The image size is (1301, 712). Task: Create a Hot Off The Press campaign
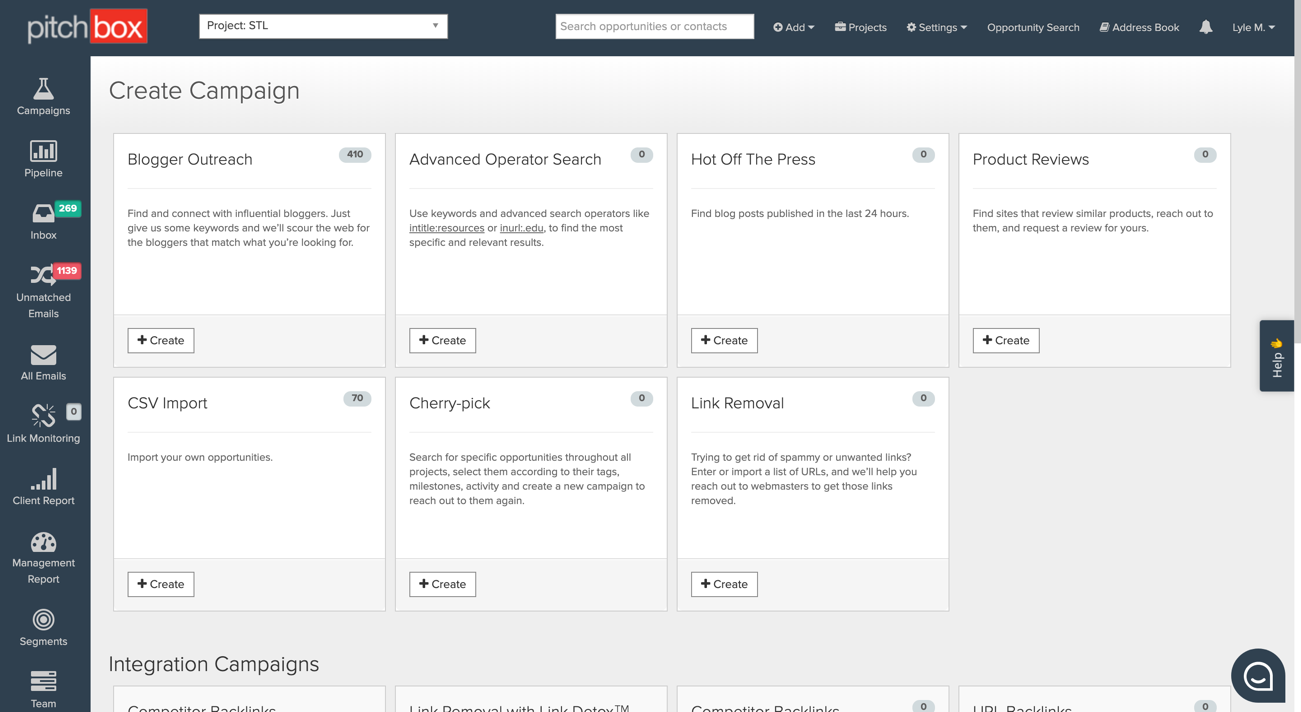pos(724,340)
